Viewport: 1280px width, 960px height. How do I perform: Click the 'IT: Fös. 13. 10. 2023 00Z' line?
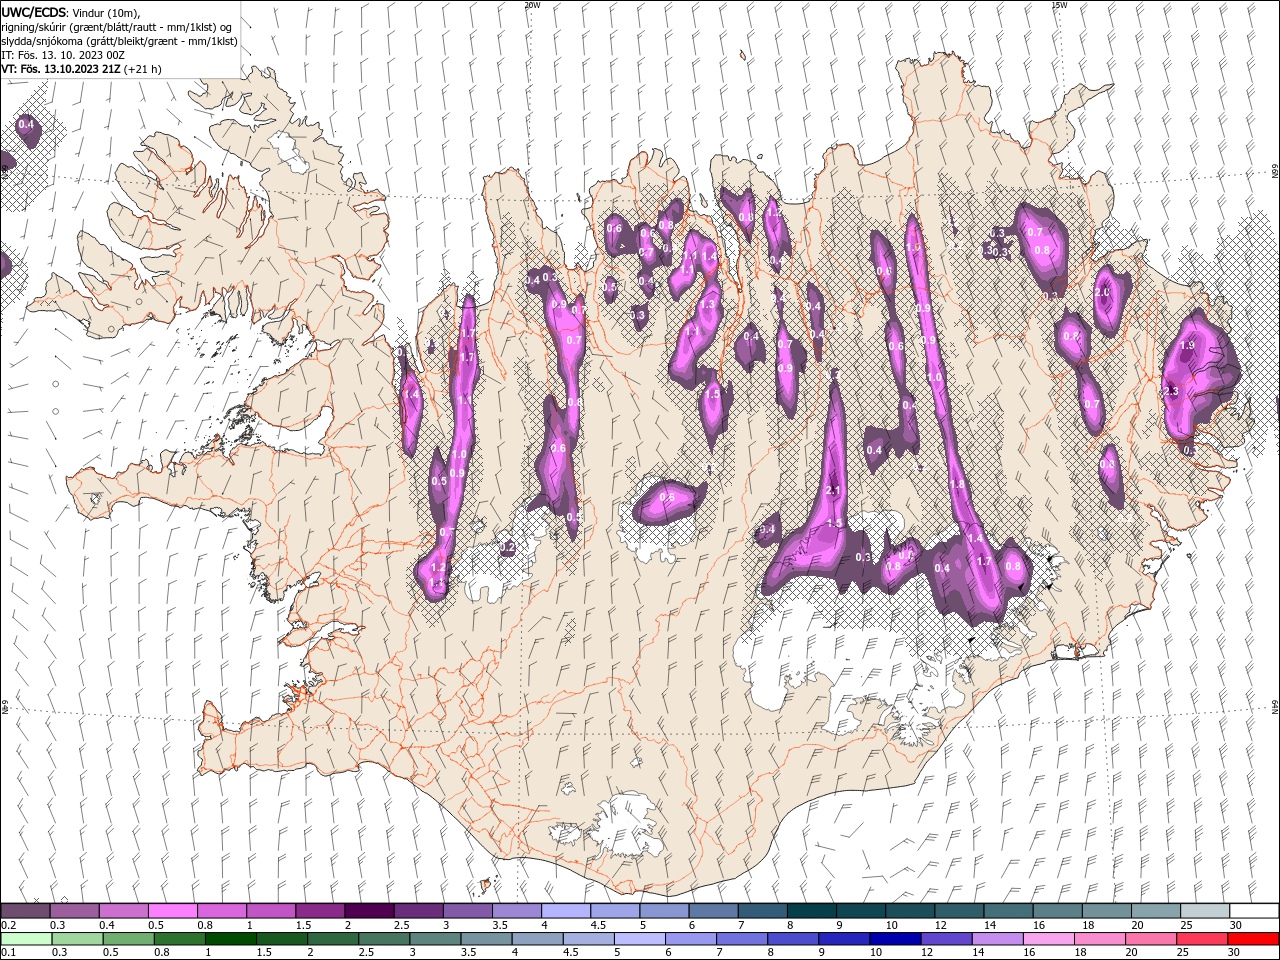point(63,55)
